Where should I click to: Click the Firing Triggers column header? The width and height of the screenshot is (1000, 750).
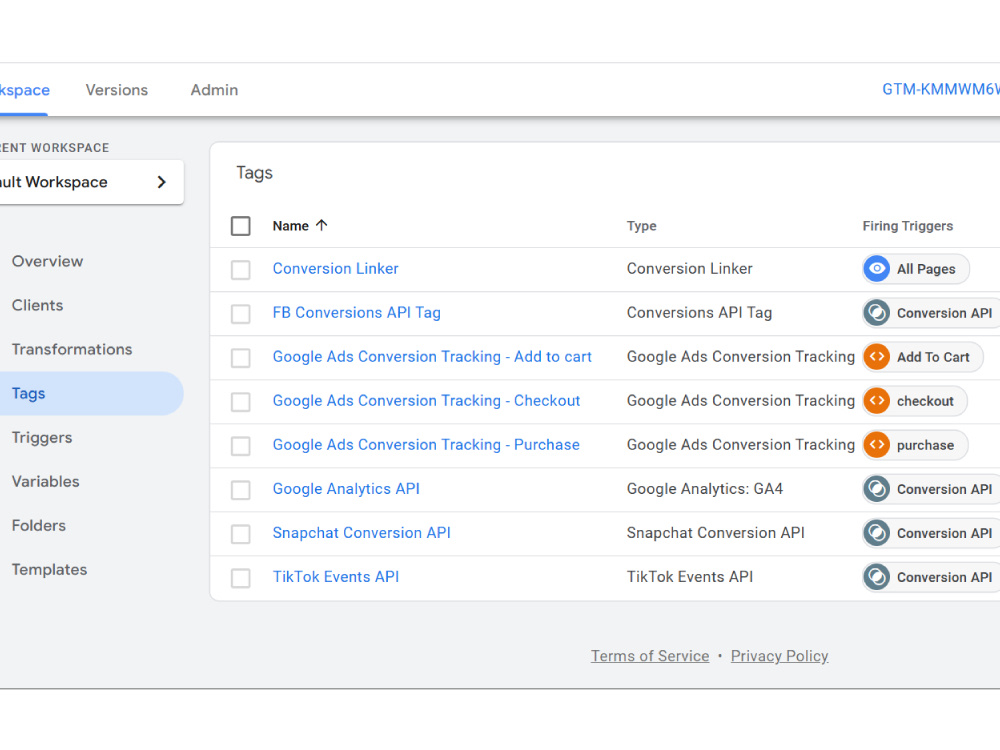point(908,226)
